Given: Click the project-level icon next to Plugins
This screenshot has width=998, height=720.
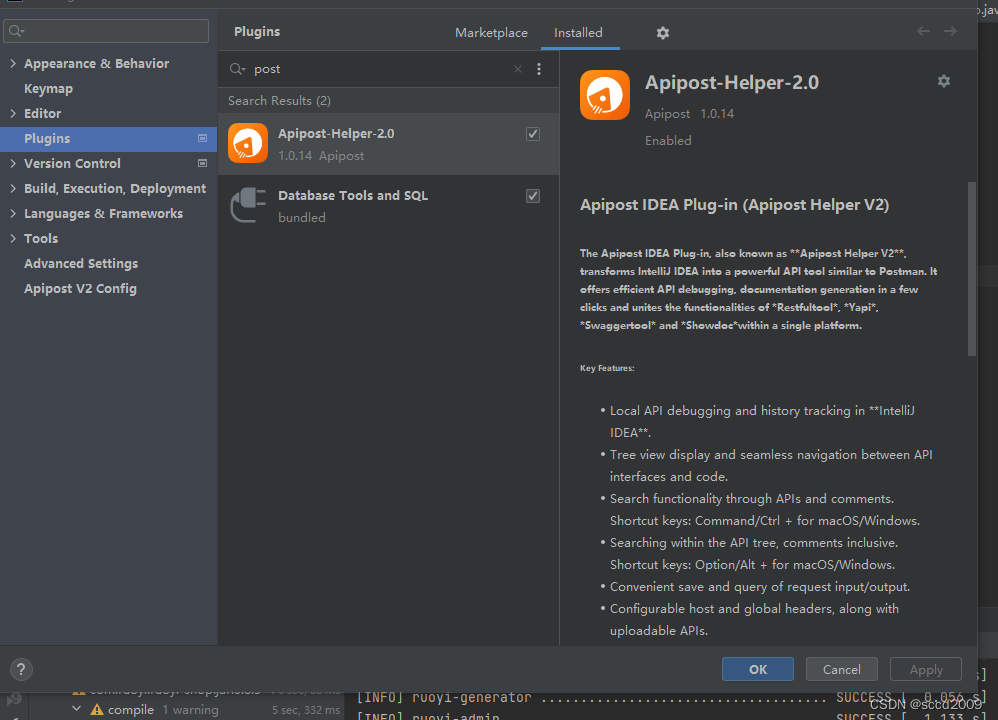Looking at the screenshot, I should pyautogui.click(x=202, y=138).
